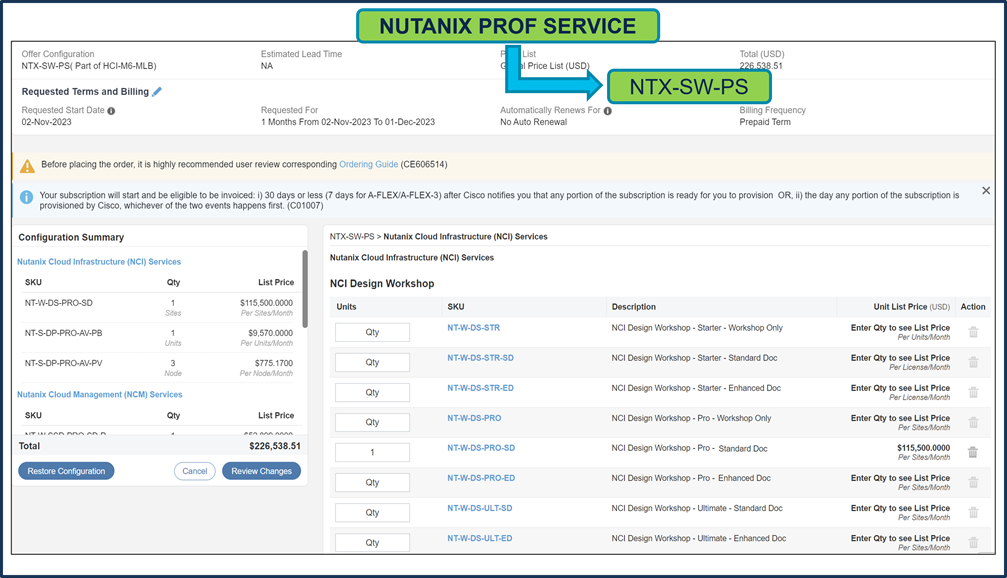1007x578 pixels.
Task: Open the NT-W-DS-ULT-SD SKU link
Action: 480,508
